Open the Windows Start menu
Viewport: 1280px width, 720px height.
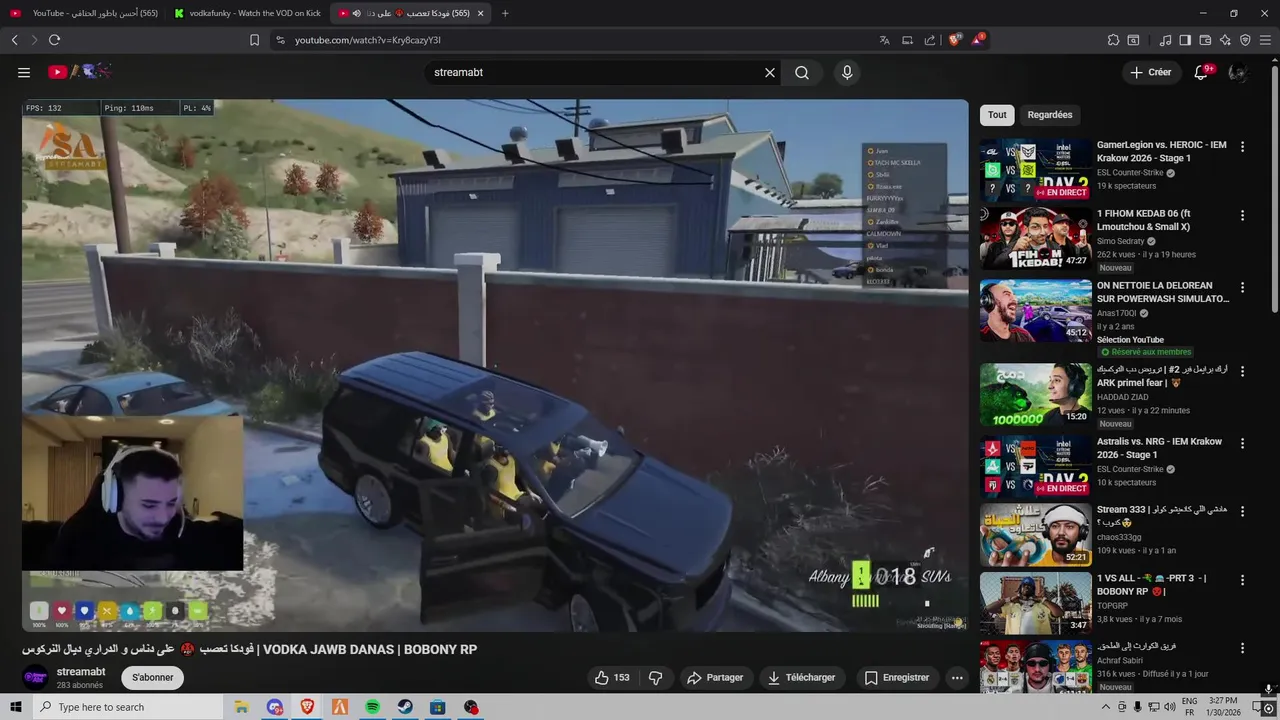point(15,707)
